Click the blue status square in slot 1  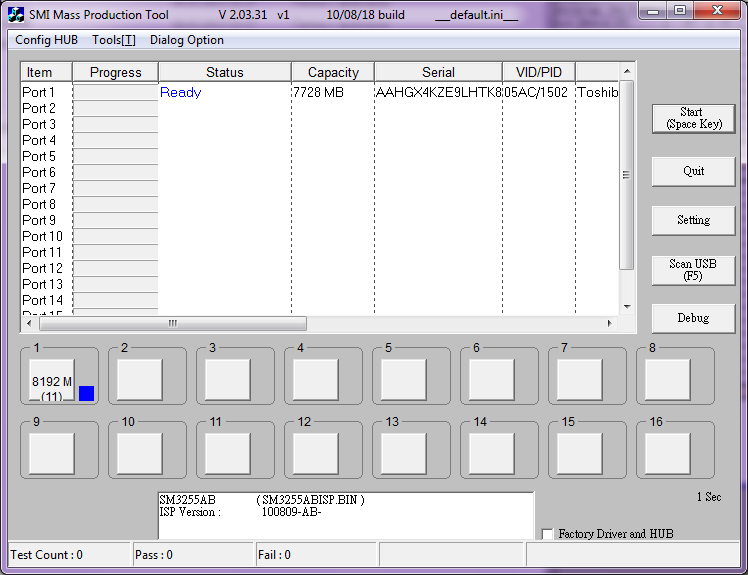(x=86, y=393)
